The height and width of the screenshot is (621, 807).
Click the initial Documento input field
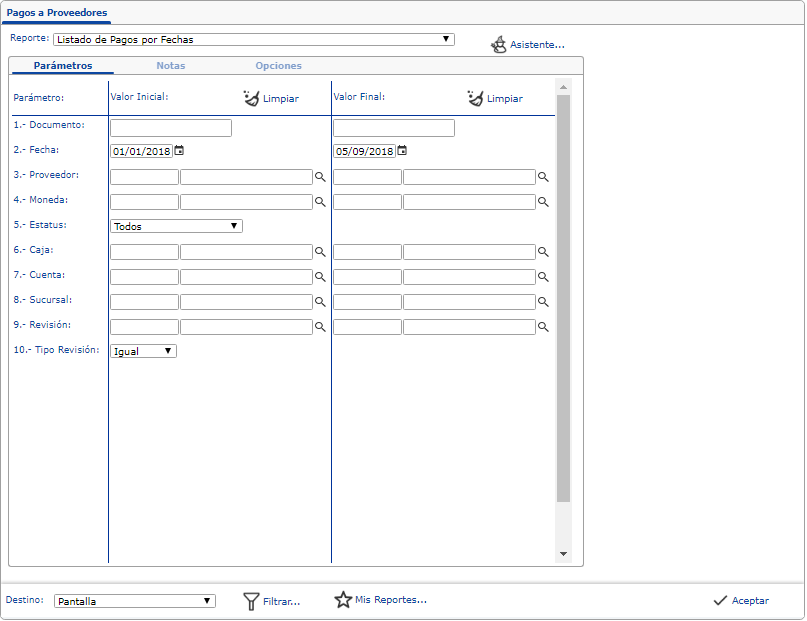tap(171, 128)
